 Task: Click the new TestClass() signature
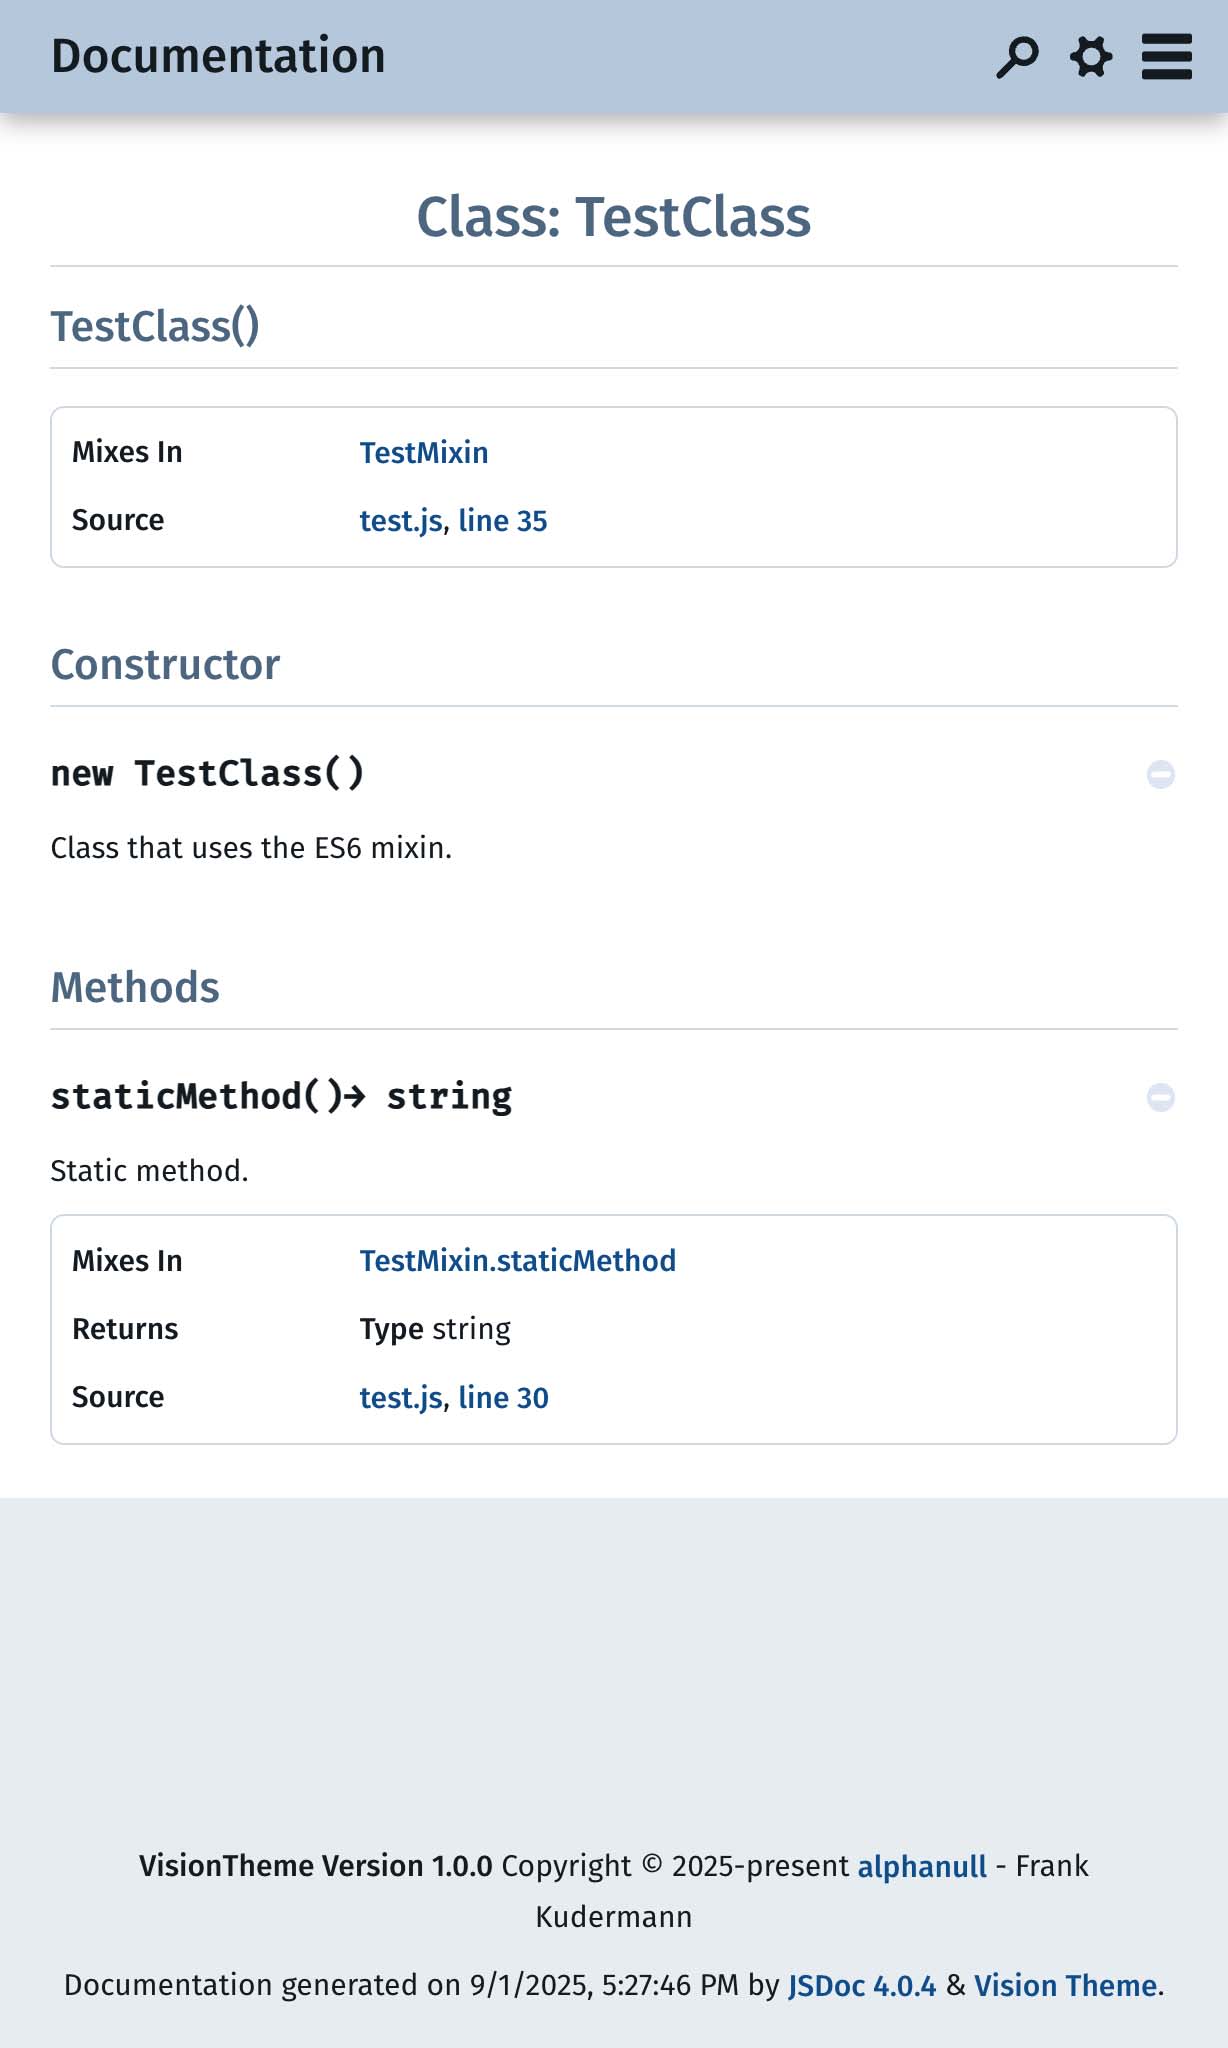(208, 774)
